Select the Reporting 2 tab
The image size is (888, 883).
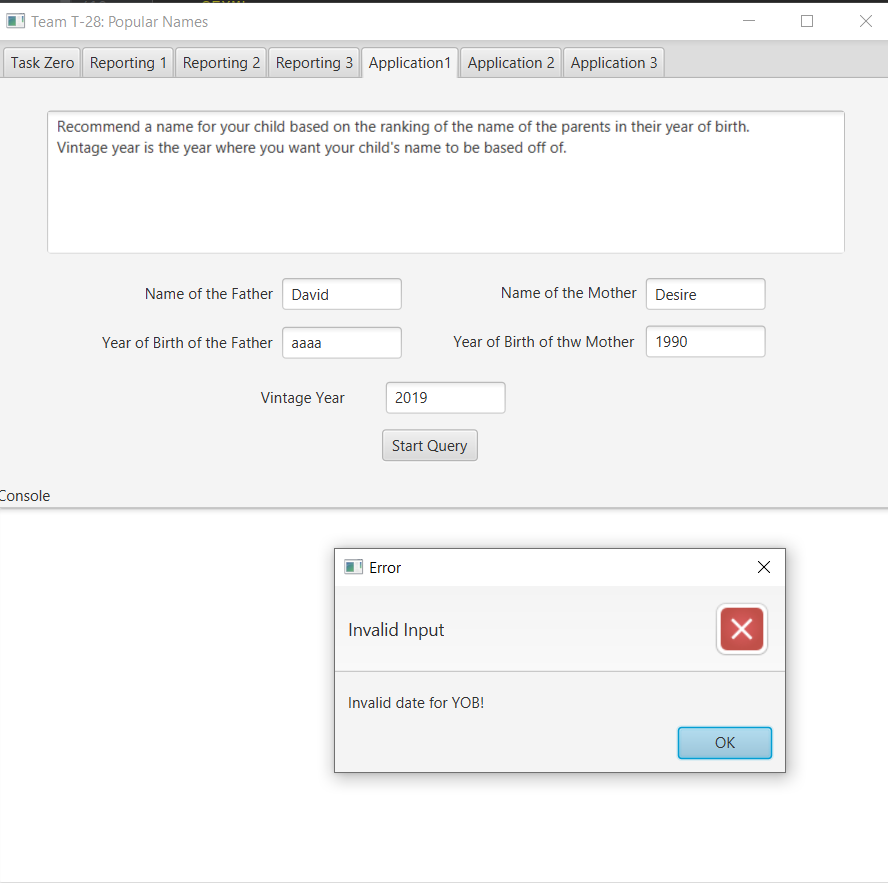[x=221, y=62]
